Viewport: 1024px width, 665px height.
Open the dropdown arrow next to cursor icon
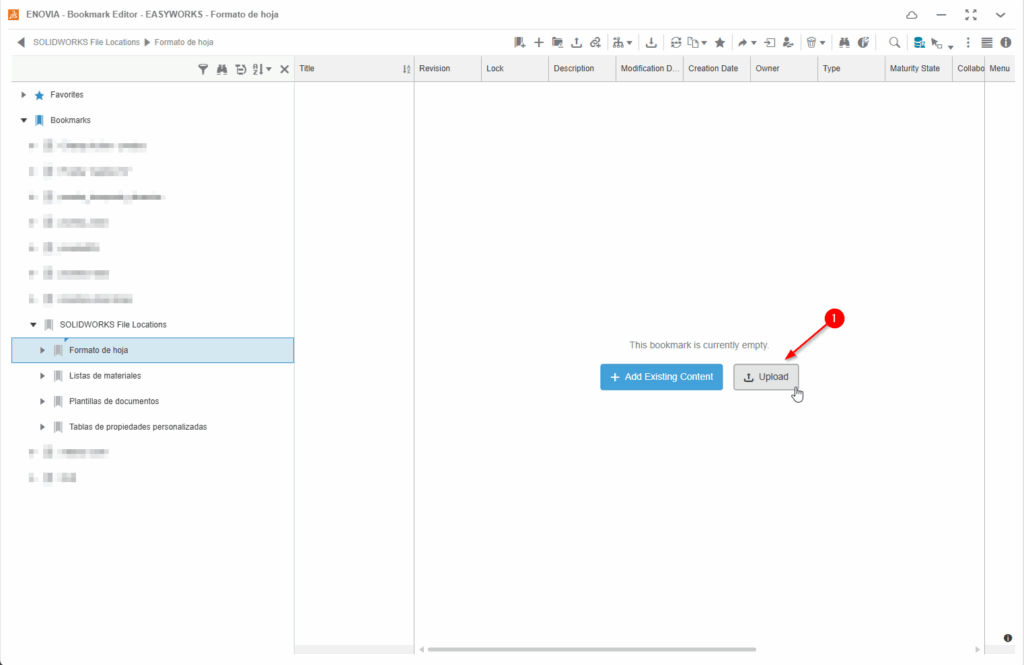click(950, 46)
